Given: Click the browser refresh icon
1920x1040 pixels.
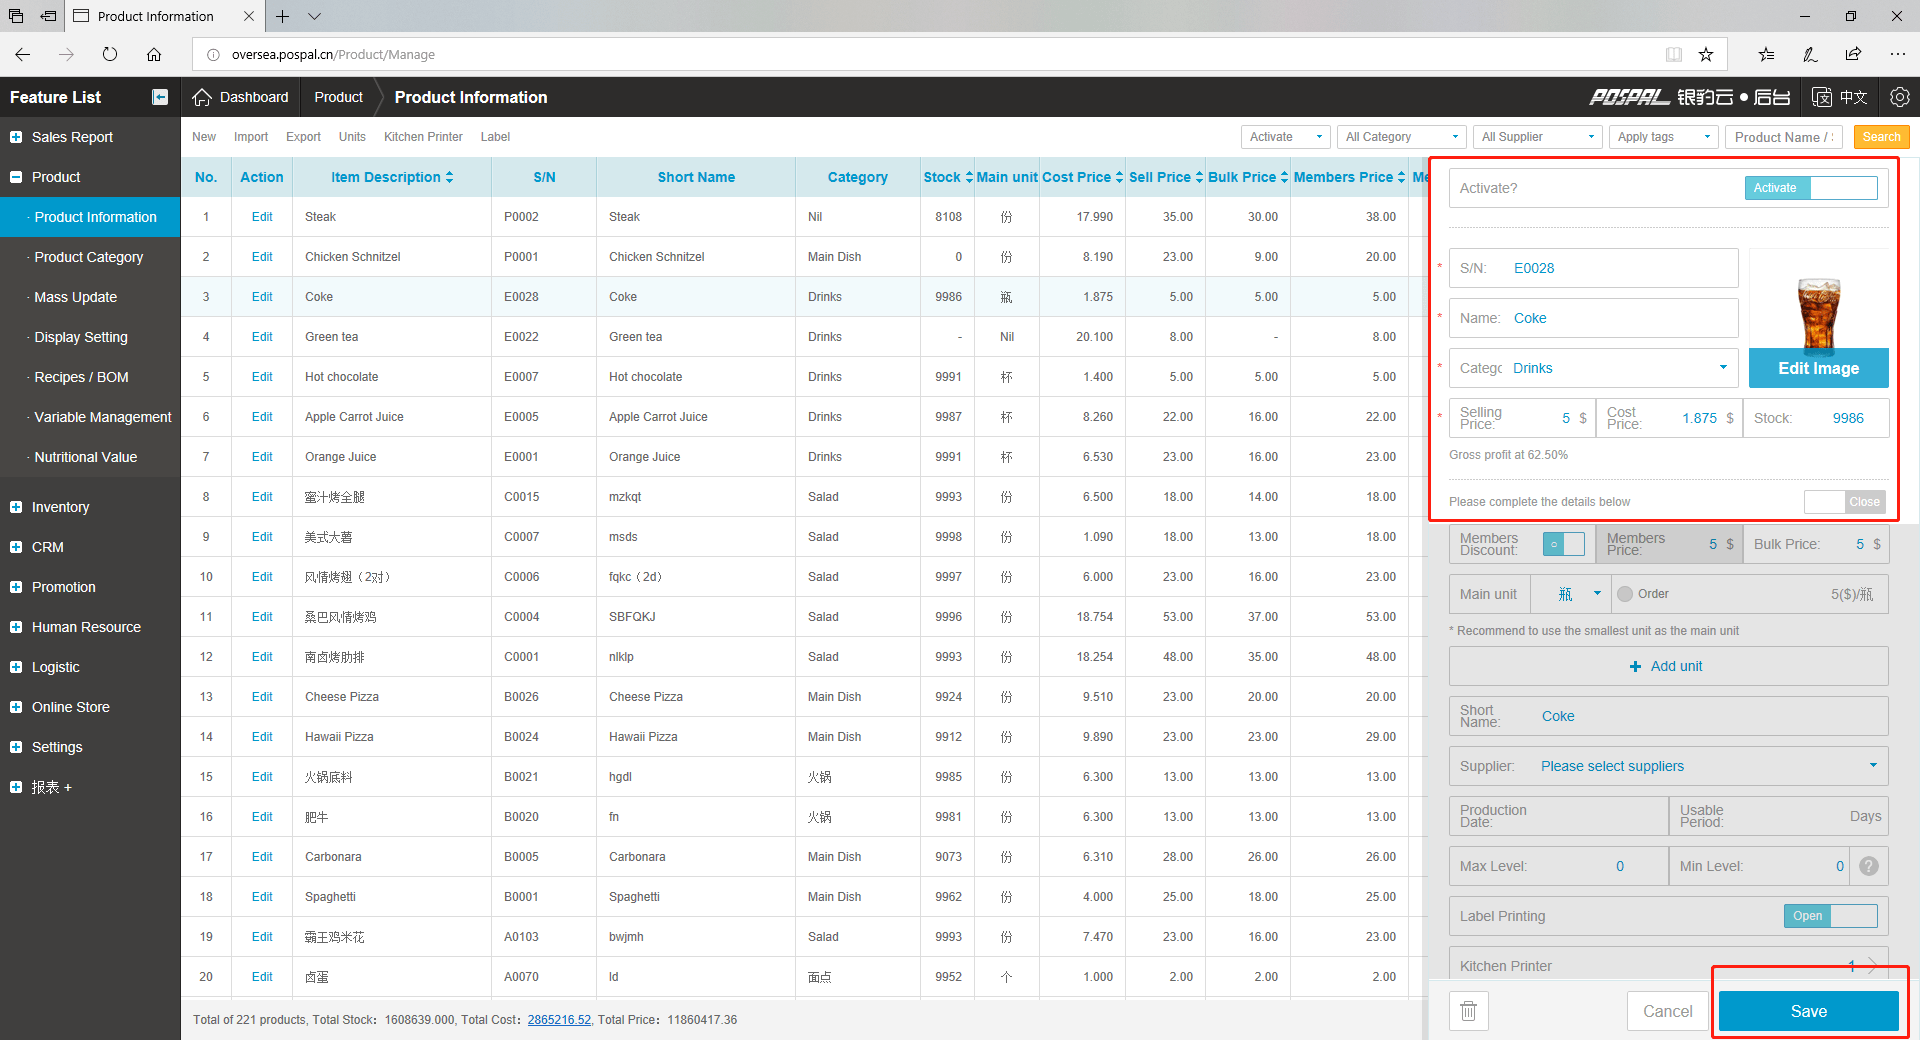Looking at the screenshot, I should click(x=110, y=54).
